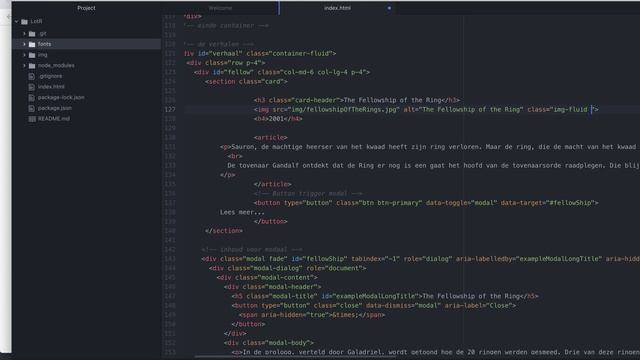The height and width of the screenshot is (360, 640).
Task: Click the img folder icon
Action: (x=32, y=55)
